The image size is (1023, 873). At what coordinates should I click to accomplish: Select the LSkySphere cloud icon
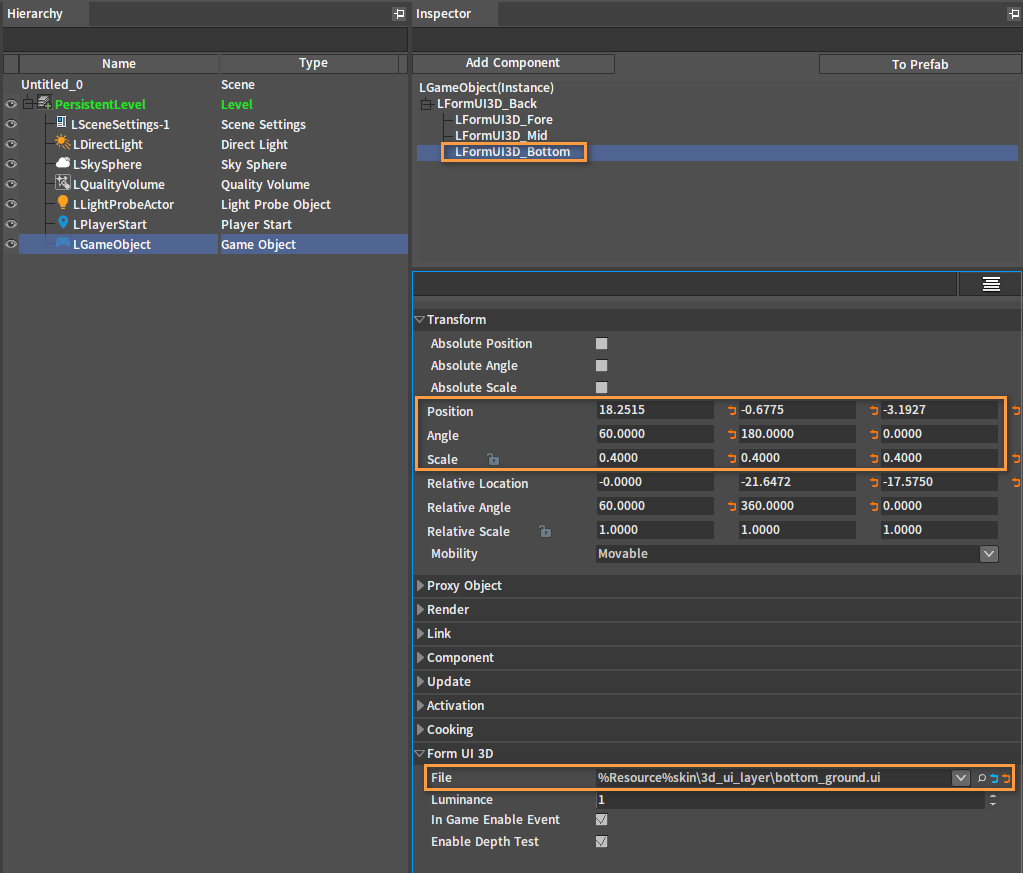63,163
